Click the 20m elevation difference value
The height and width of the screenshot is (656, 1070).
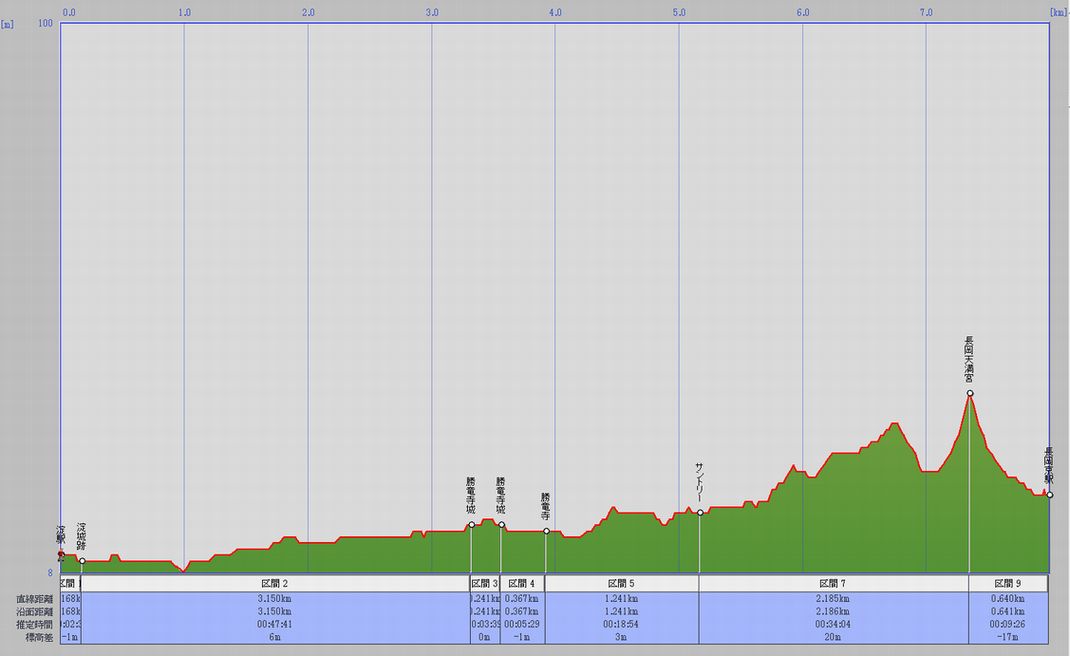click(833, 637)
